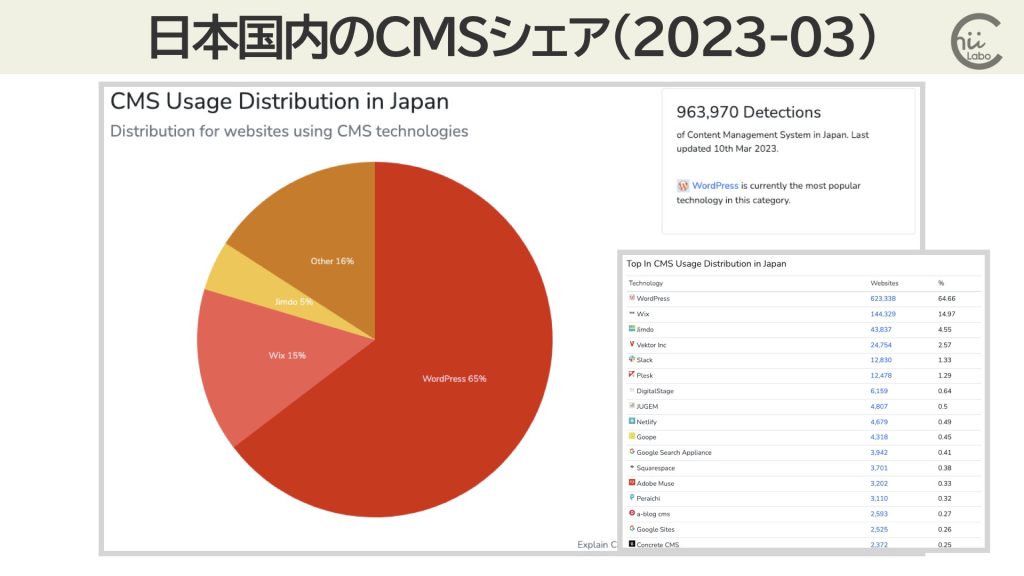Click the Vektor Inc red V icon
Screen dimensions: 1024x576
632,344
